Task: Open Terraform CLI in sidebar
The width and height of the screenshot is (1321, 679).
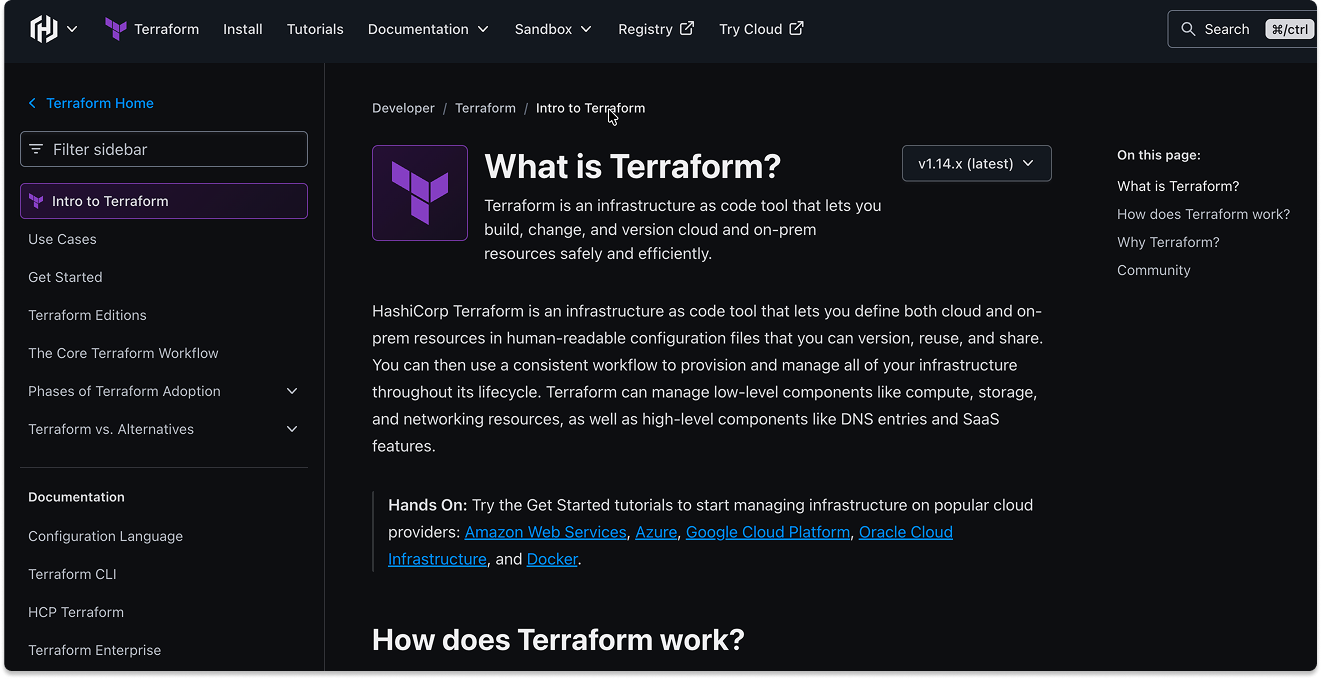Action: 72,574
